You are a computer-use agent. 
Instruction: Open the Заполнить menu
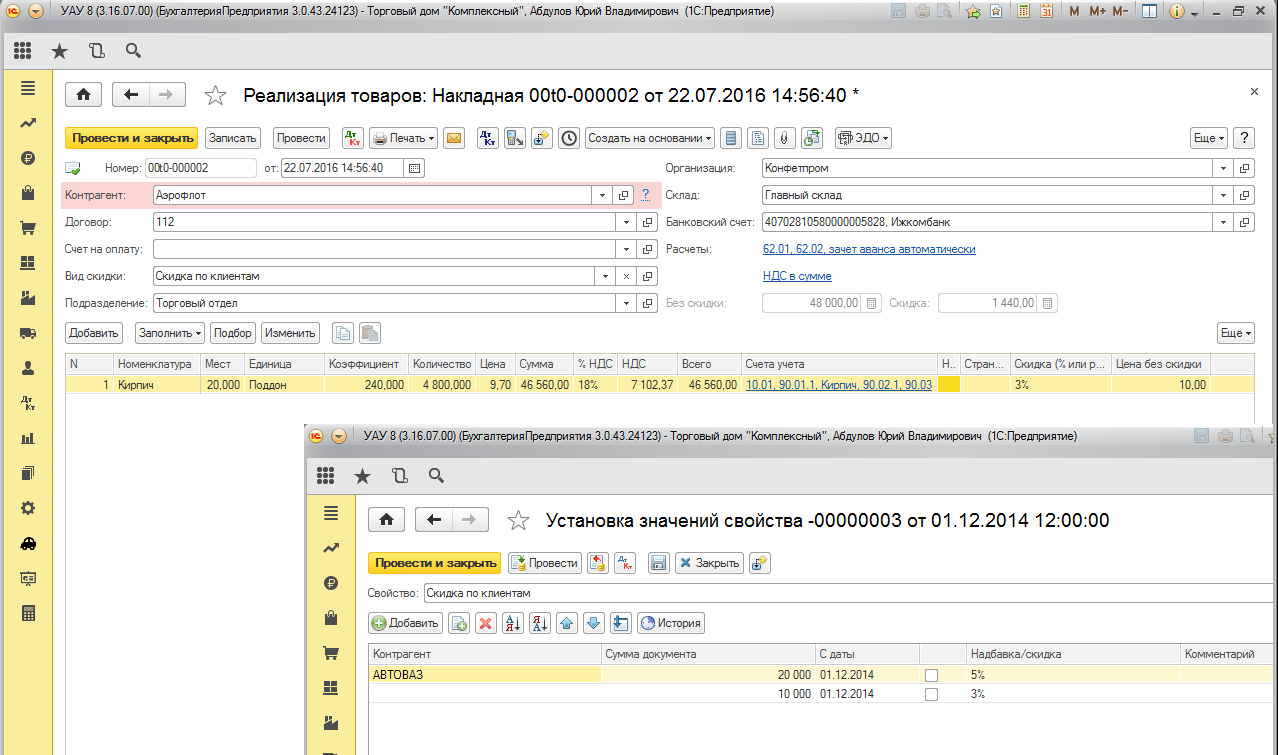(x=170, y=333)
